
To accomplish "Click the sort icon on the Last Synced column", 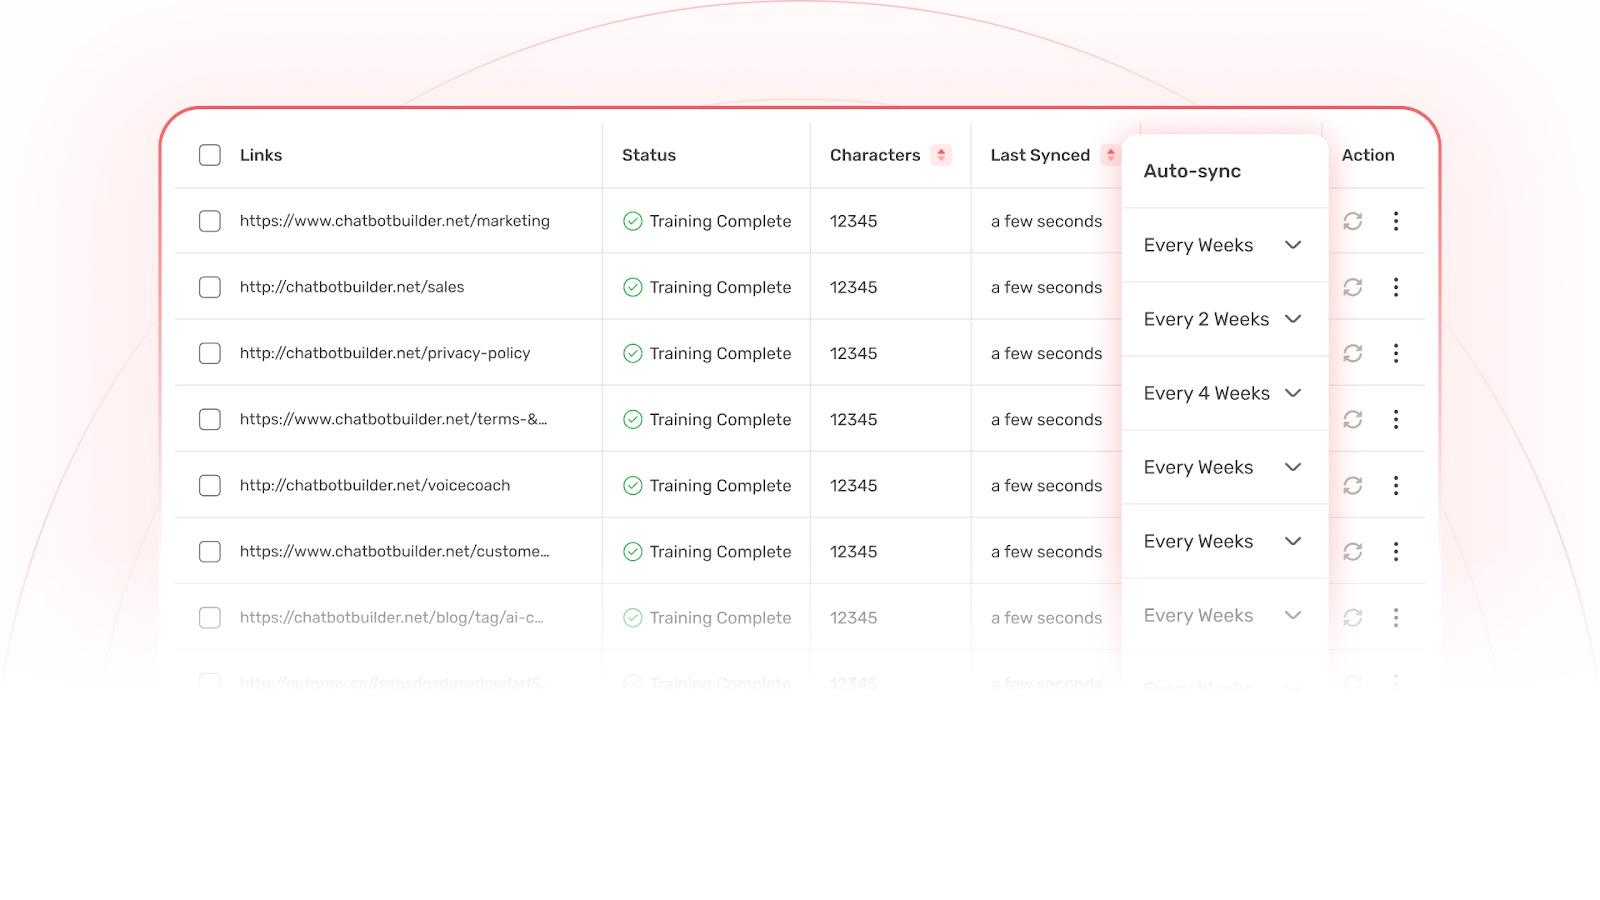I will pyautogui.click(x=1108, y=155).
